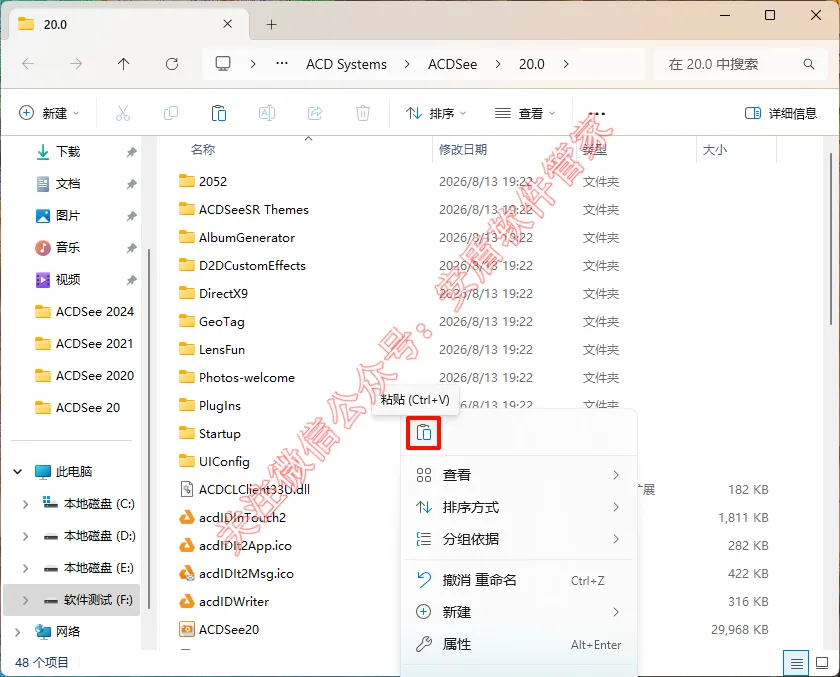The image size is (840, 677).
Task: Open the View dropdown in toolbar
Action: coord(524,113)
